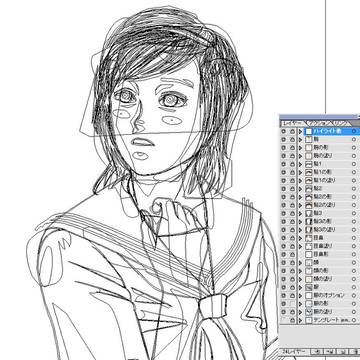Select the 目鼻塗り layer name

click(x=323, y=246)
